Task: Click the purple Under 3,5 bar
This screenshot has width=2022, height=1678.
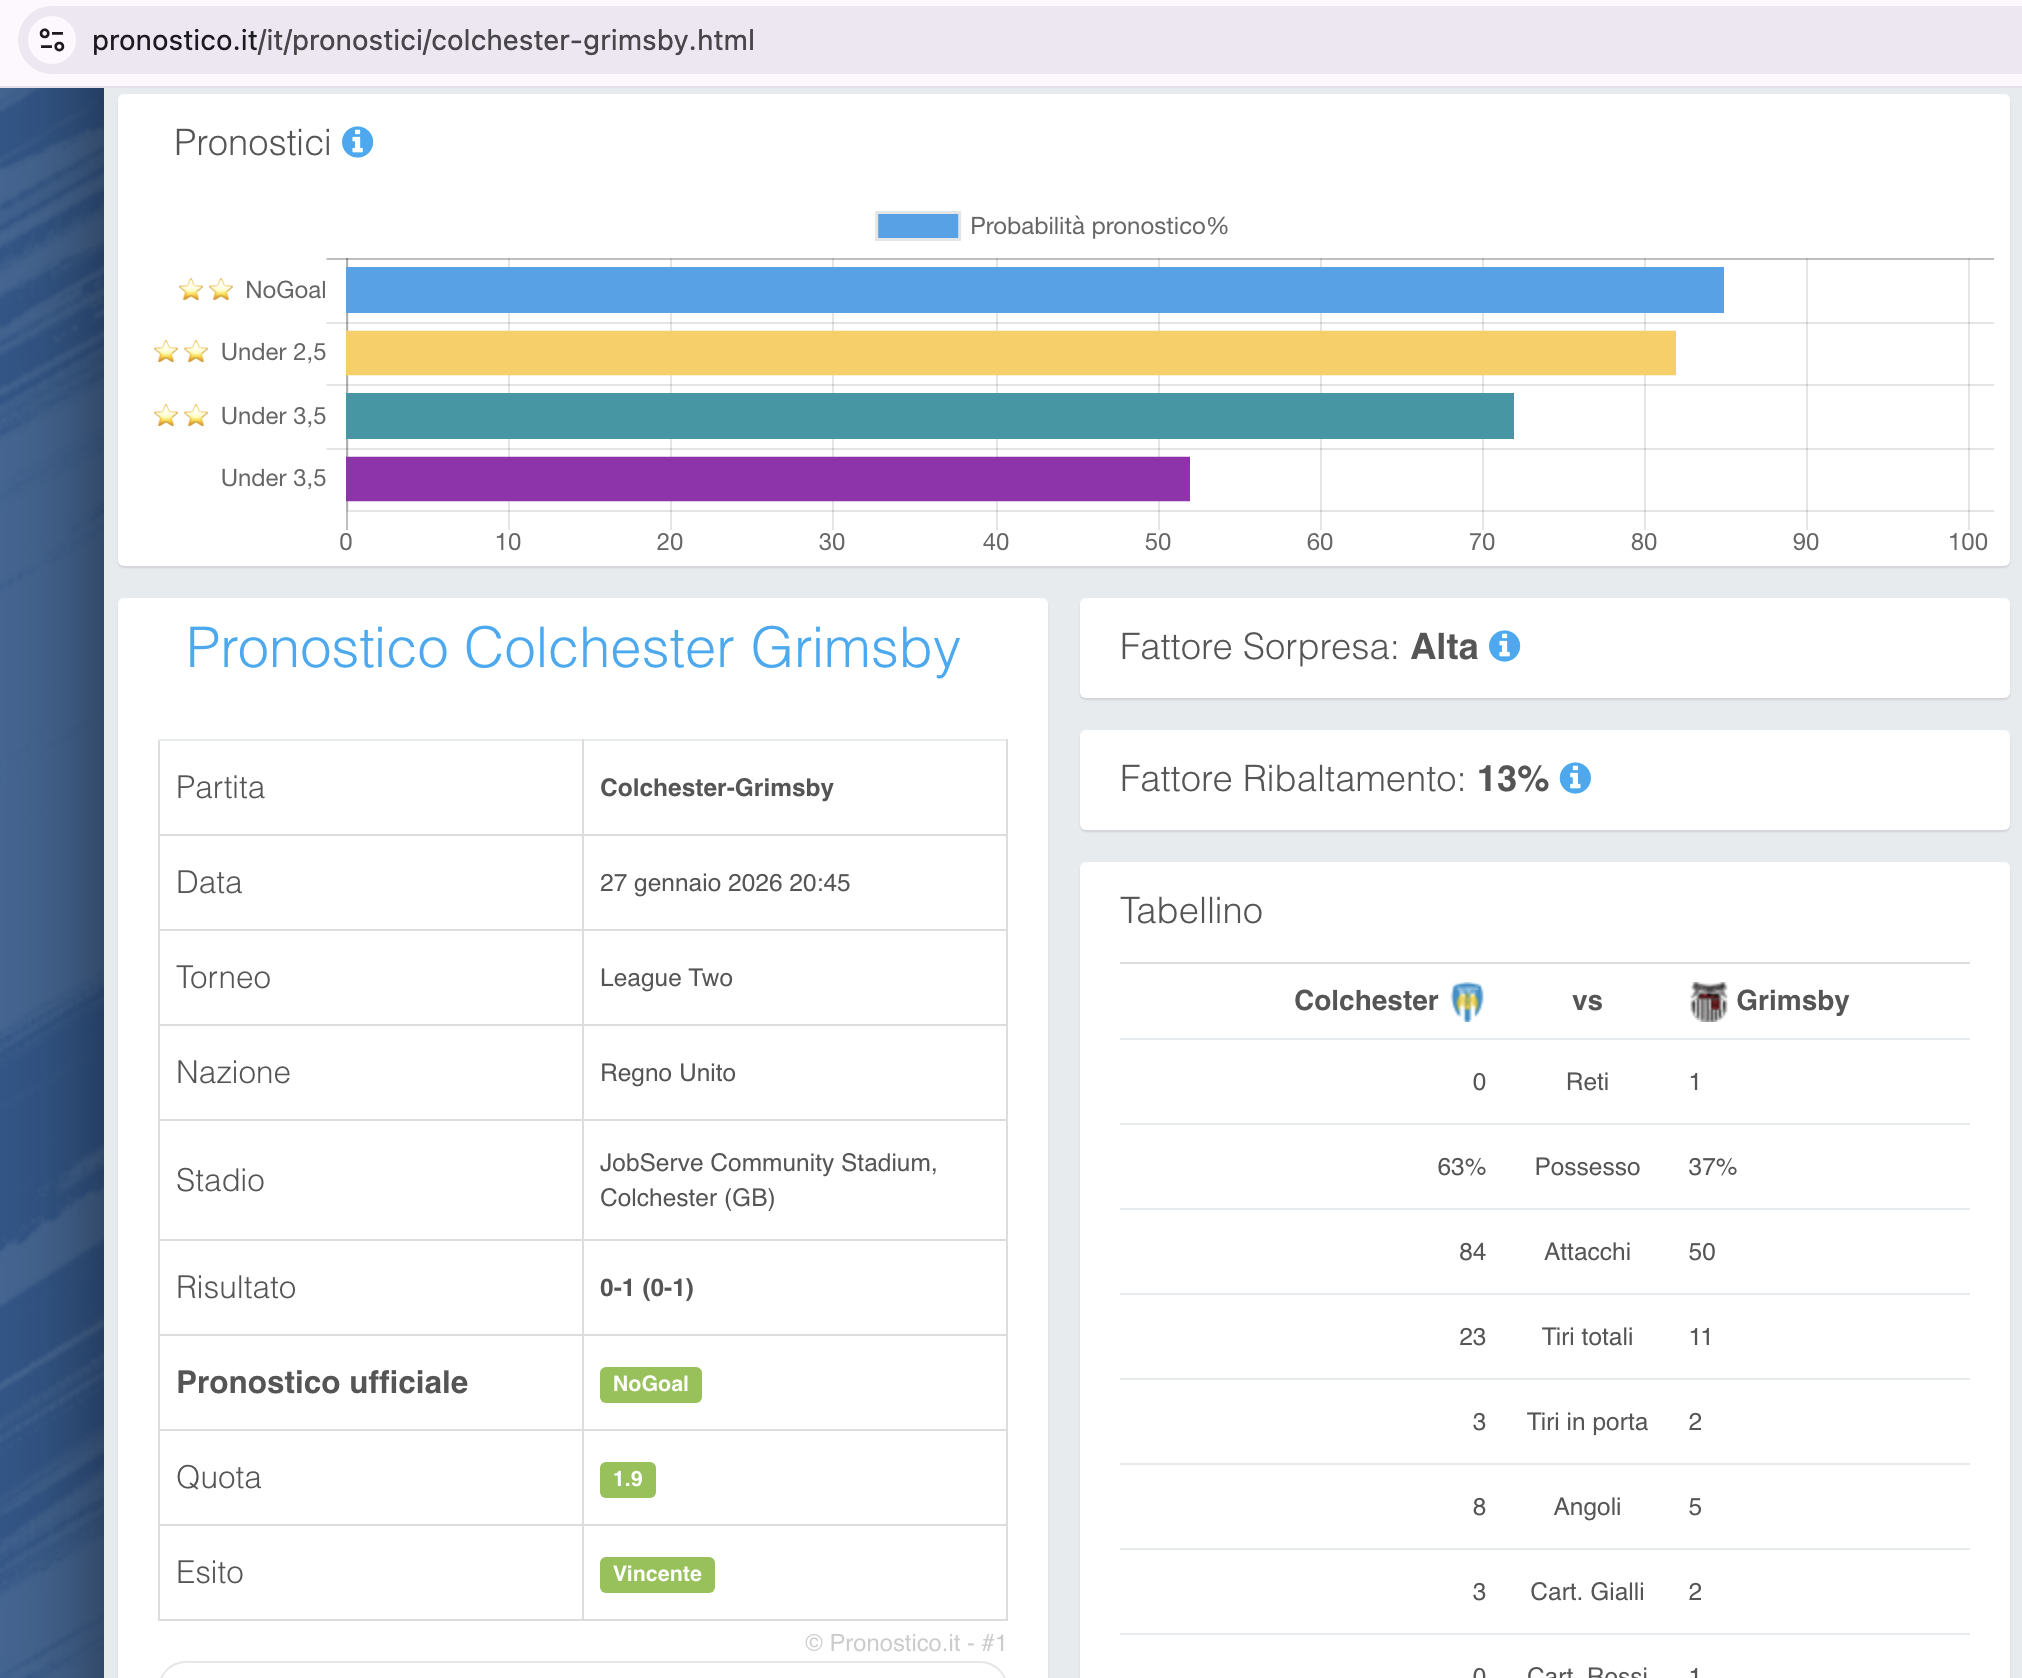Action: pyautogui.click(x=767, y=479)
